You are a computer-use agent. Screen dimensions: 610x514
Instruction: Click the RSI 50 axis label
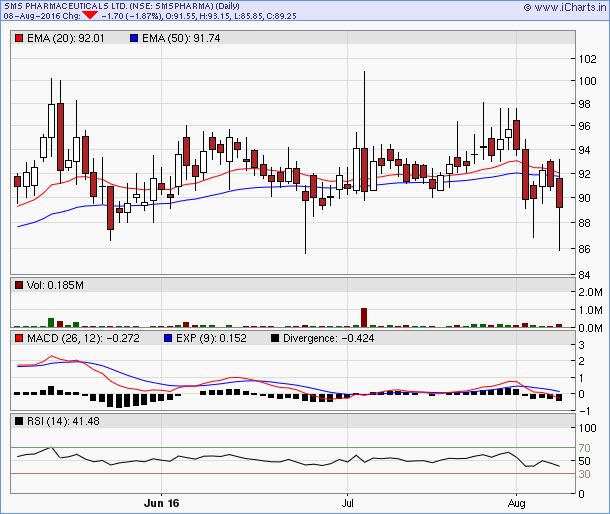pos(584,461)
